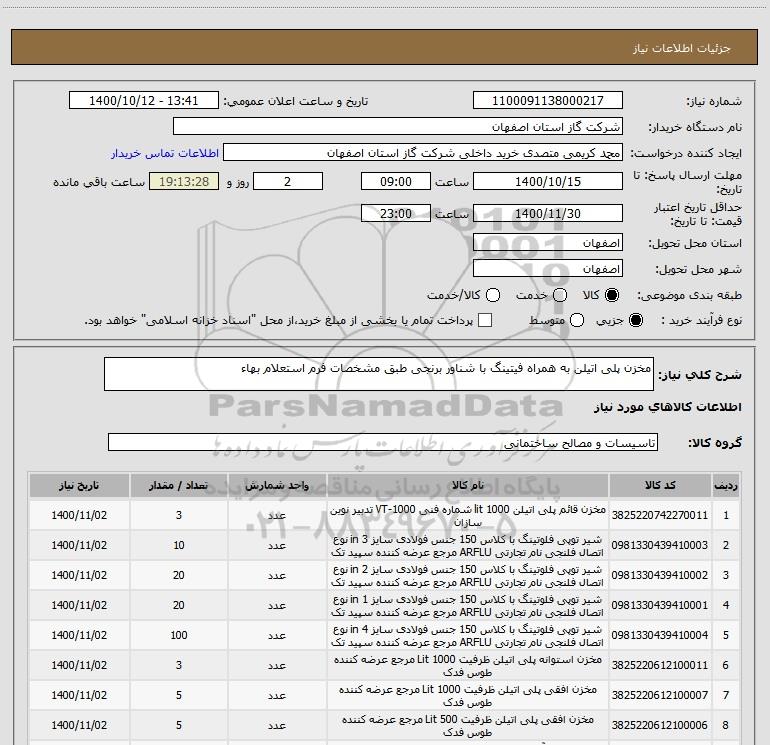This screenshot has width=770, height=745.
Task: Click item code 3825220612100007
Action: coord(660,695)
